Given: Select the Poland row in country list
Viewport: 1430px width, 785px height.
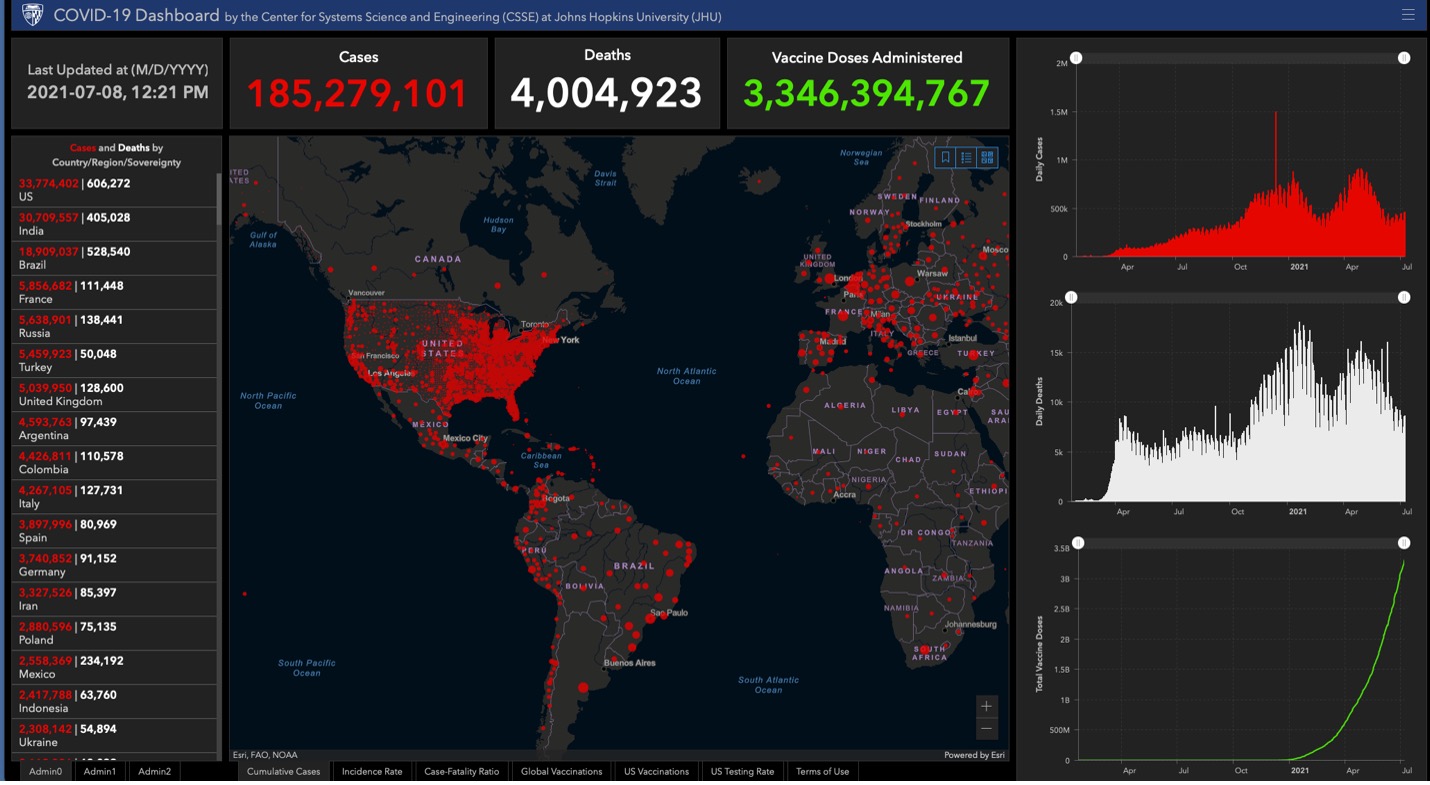Looking at the screenshot, I should point(114,633).
